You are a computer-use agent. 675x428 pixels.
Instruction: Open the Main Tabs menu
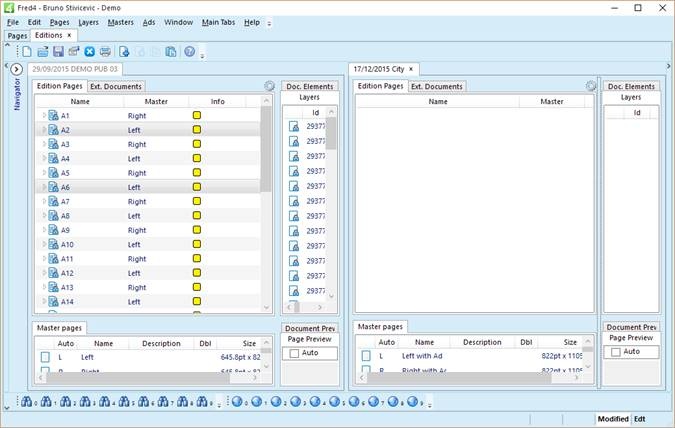click(218, 22)
